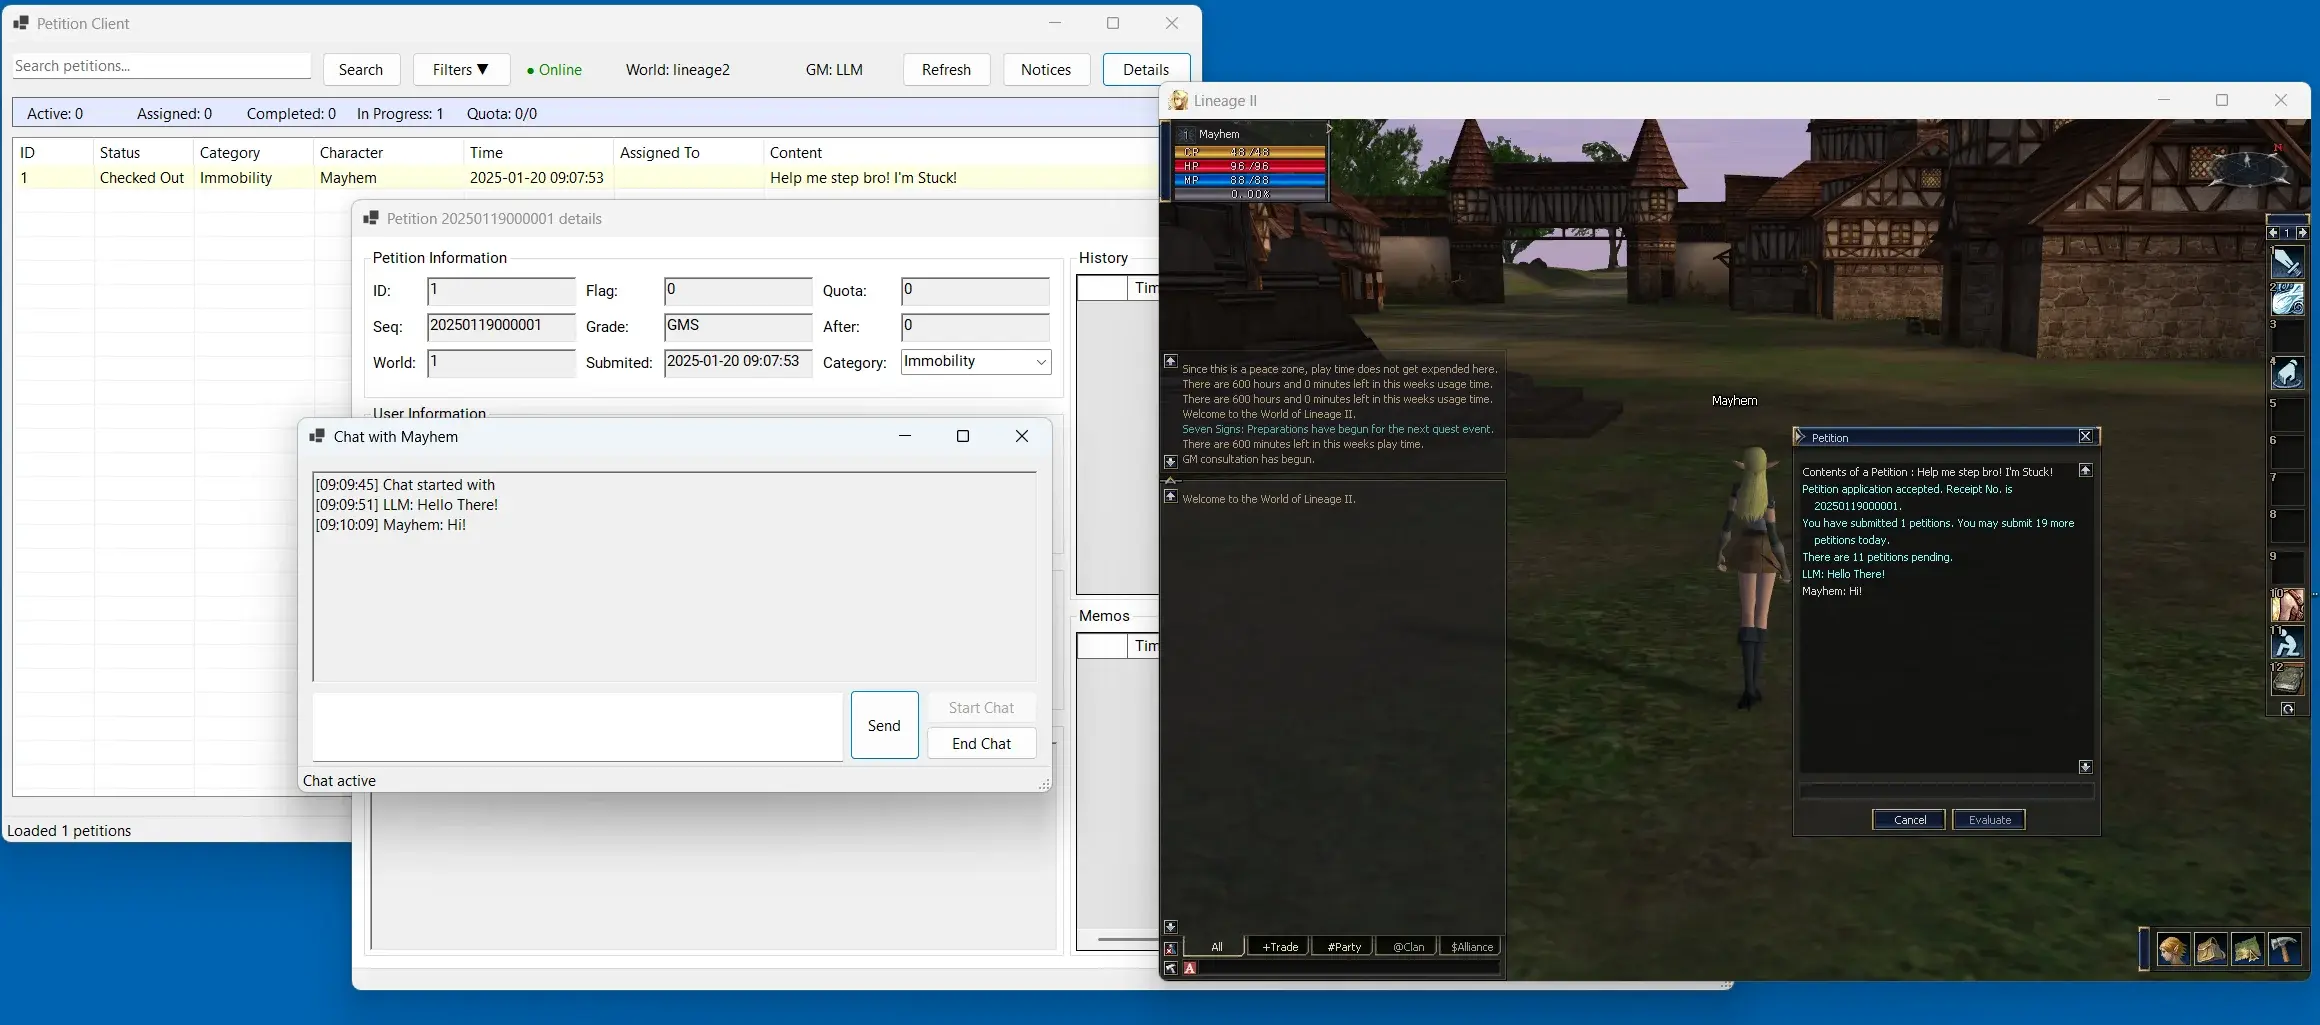Screen dimensions: 2320x1025
Task: Click the in-game petition message input box
Action: point(1946,791)
